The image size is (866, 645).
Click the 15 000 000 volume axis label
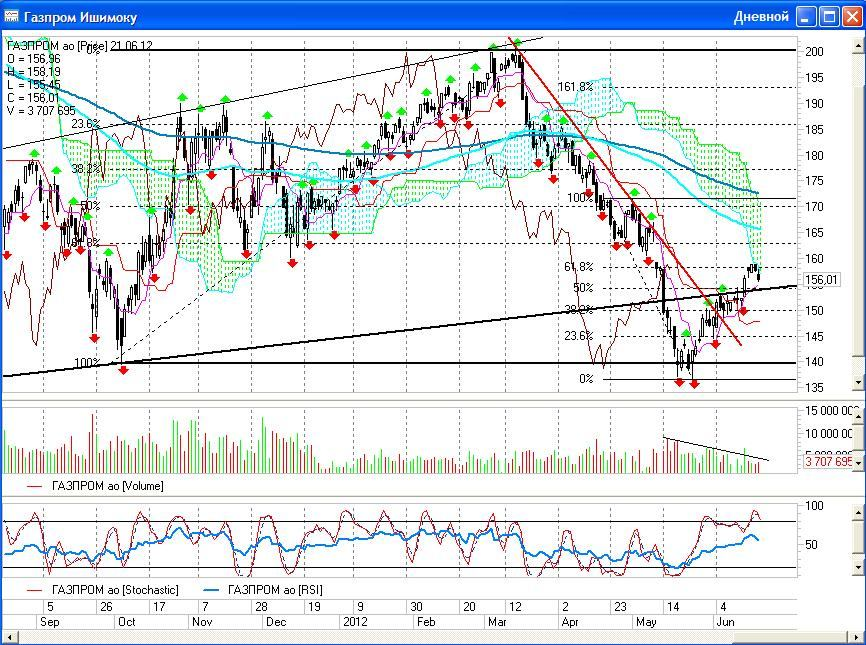(x=828, y=410)
